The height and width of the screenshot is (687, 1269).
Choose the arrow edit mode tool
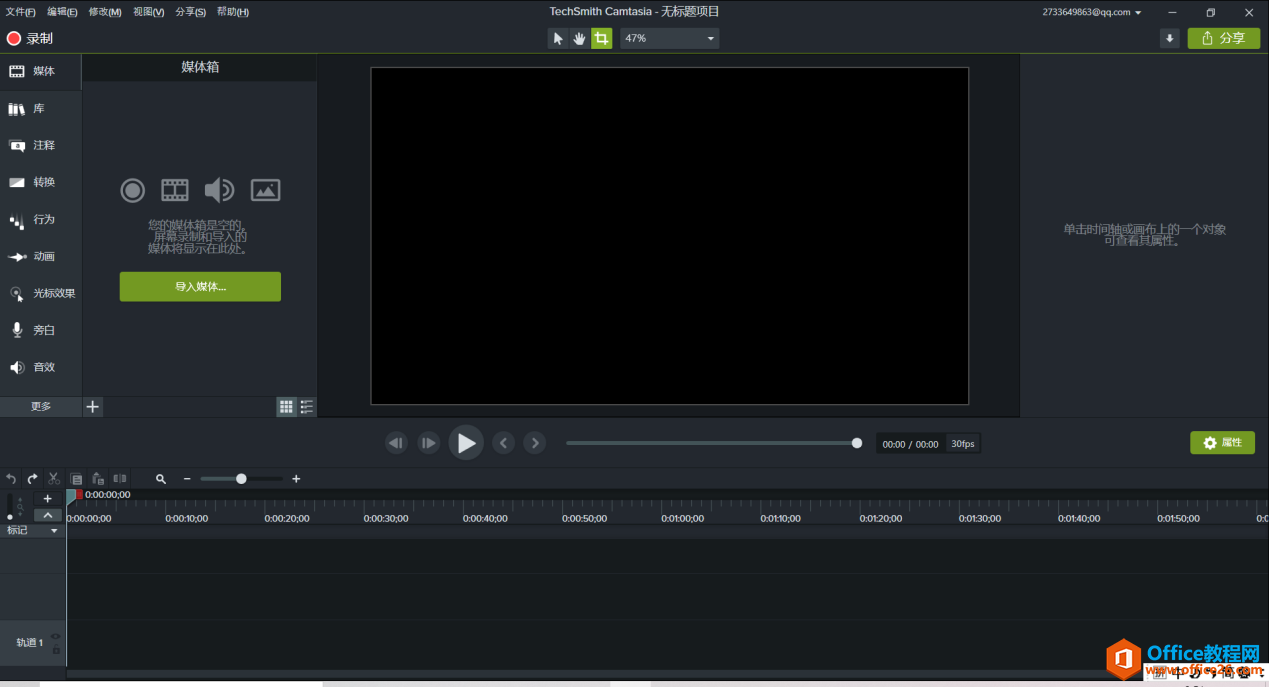tap(558, 38)
